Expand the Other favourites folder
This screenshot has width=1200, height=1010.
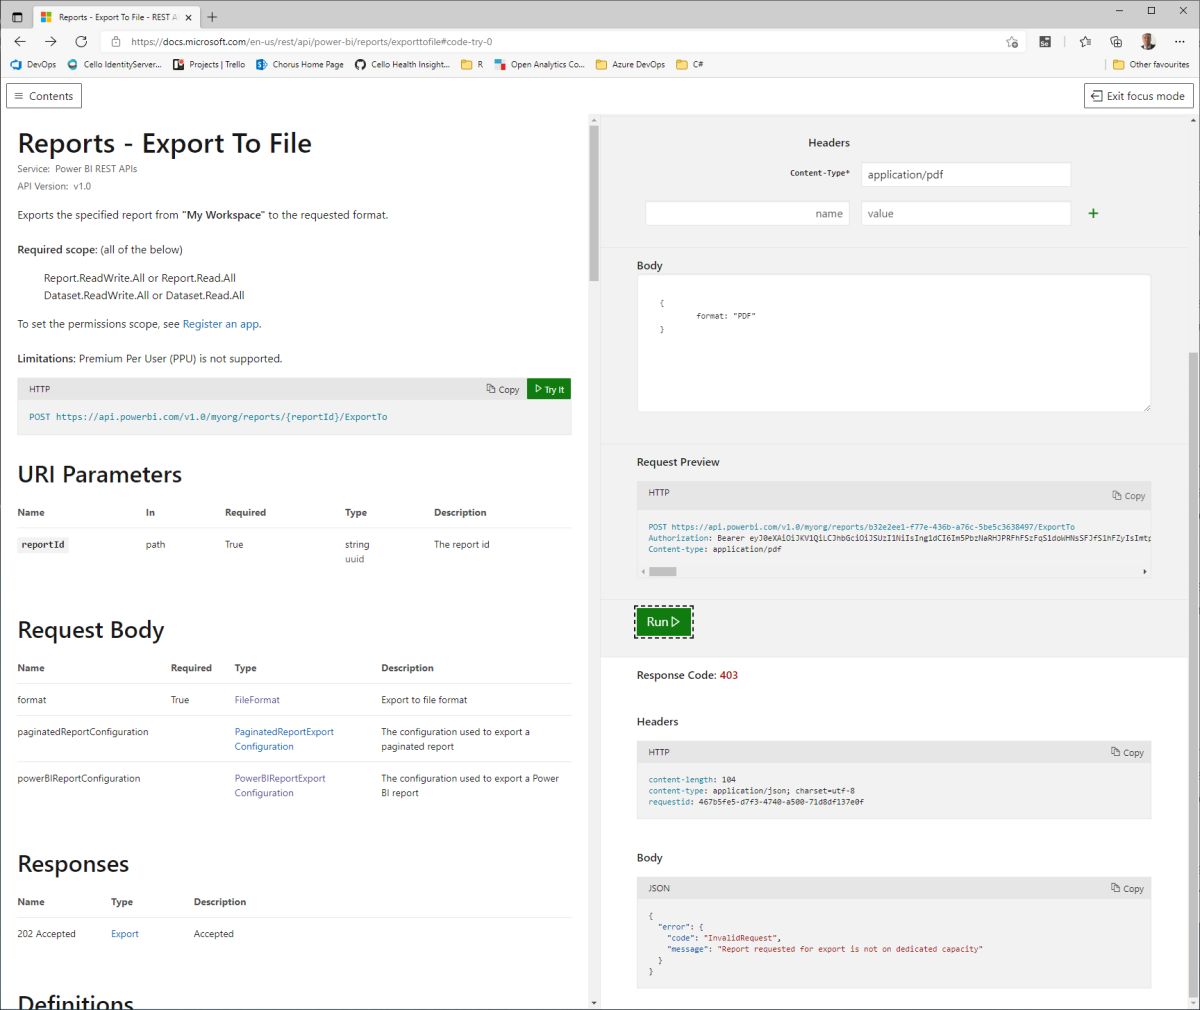tap(1151, 64)
